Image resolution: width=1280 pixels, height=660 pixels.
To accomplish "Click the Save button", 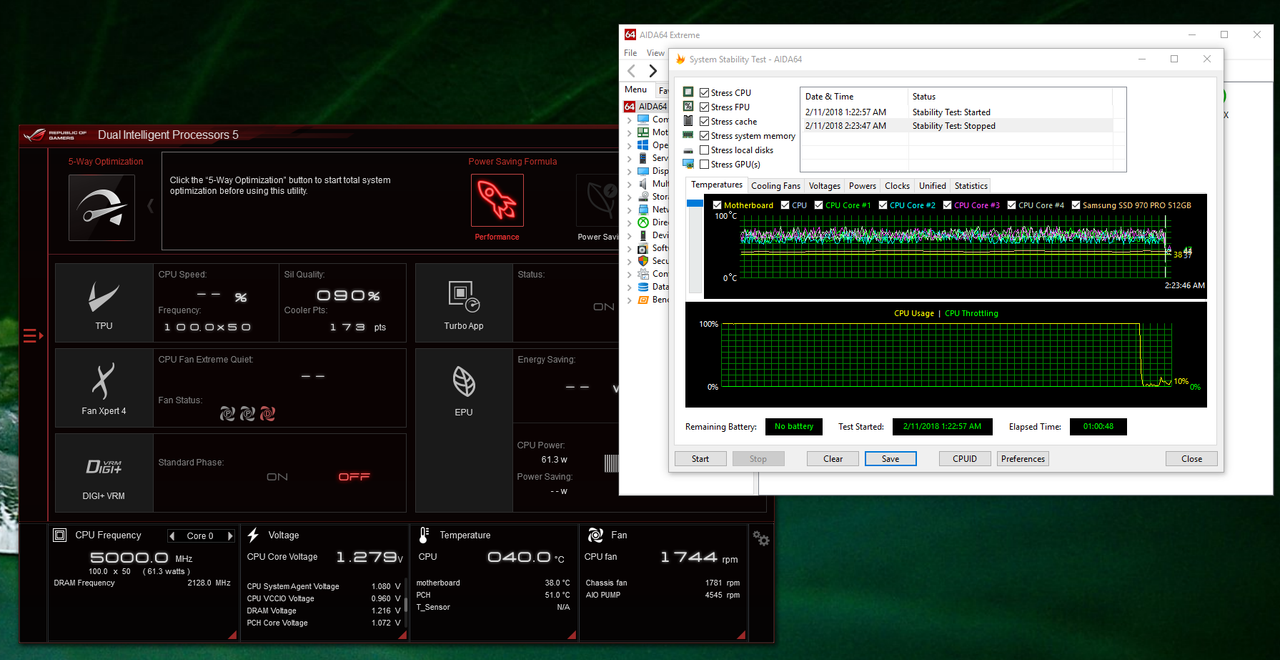I will [x=891, y=459].
